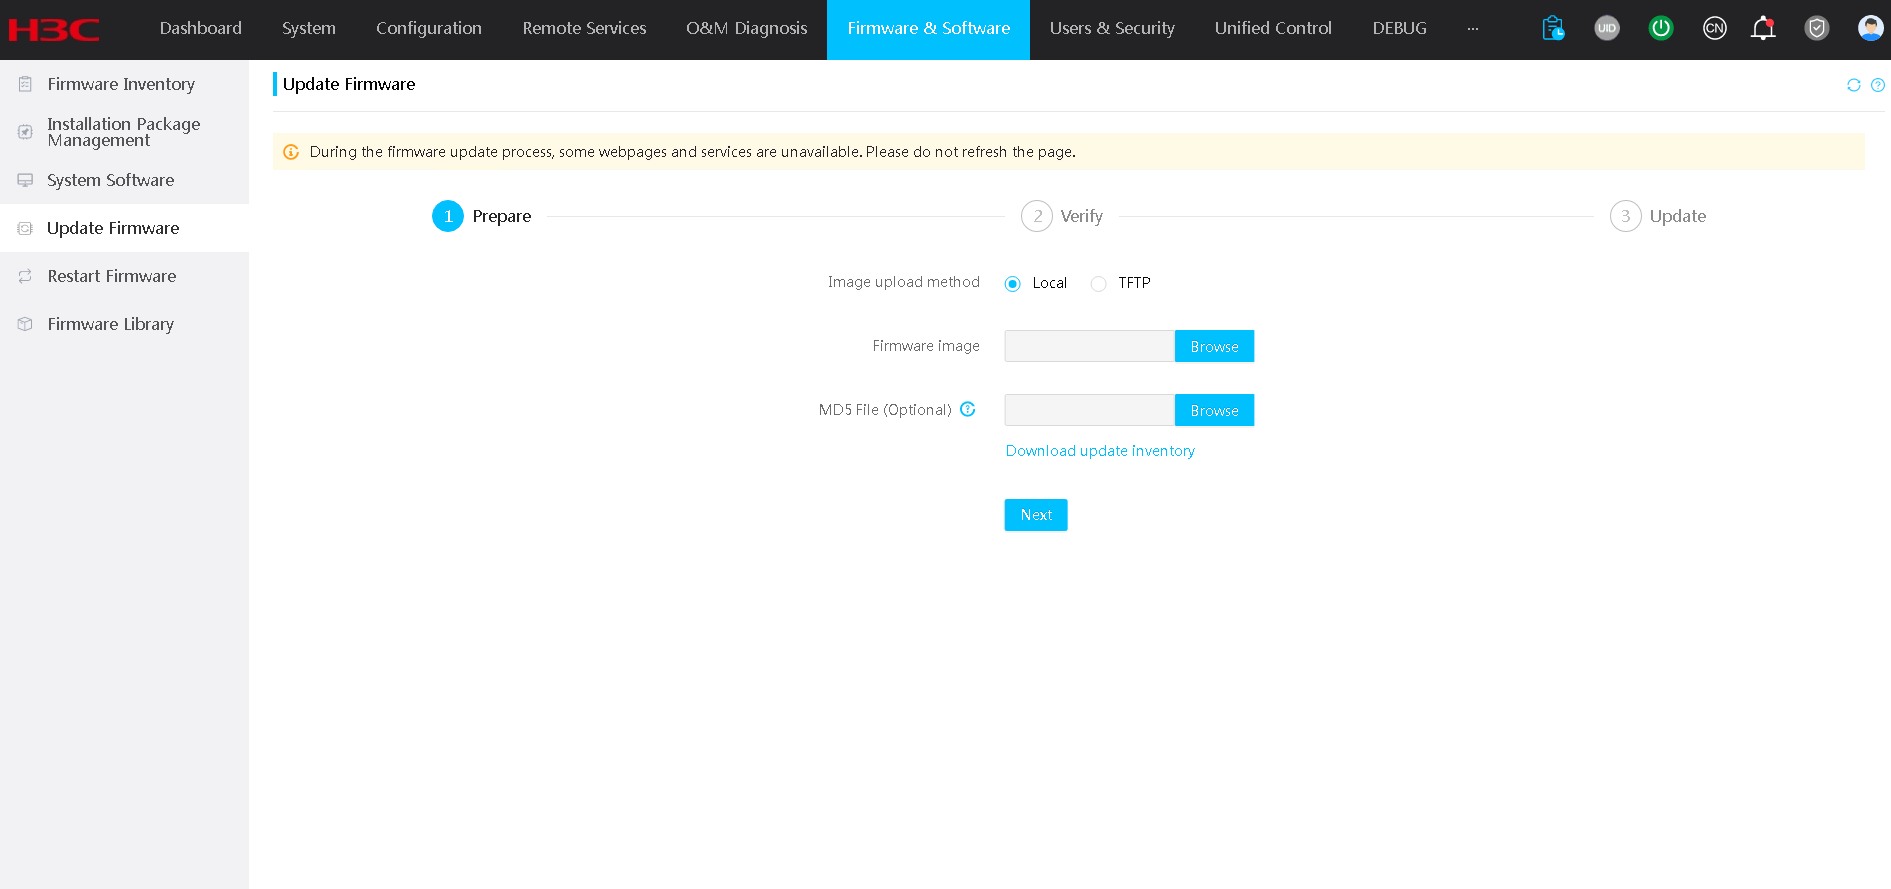Screen dimensions: 1891x889
Task: Open Firmware Library page
Action: click(124, 324)
